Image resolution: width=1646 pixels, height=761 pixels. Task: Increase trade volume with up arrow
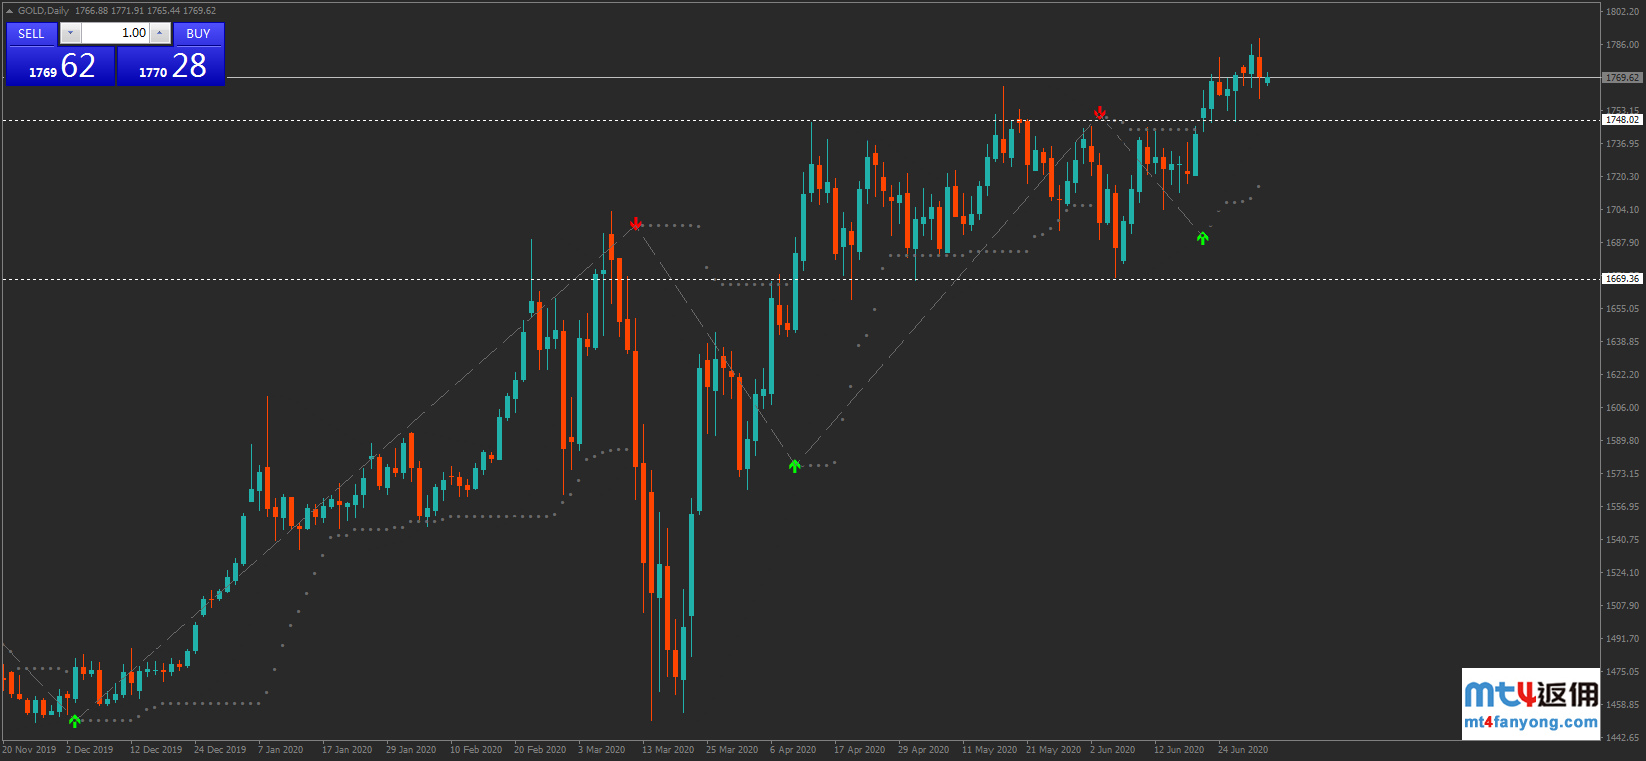point(159,33)
